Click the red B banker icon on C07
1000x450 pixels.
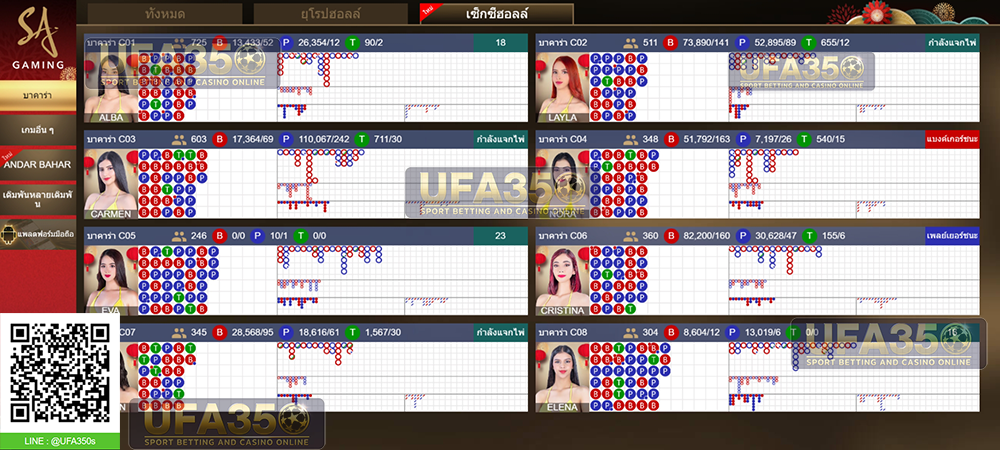(220, 333)
